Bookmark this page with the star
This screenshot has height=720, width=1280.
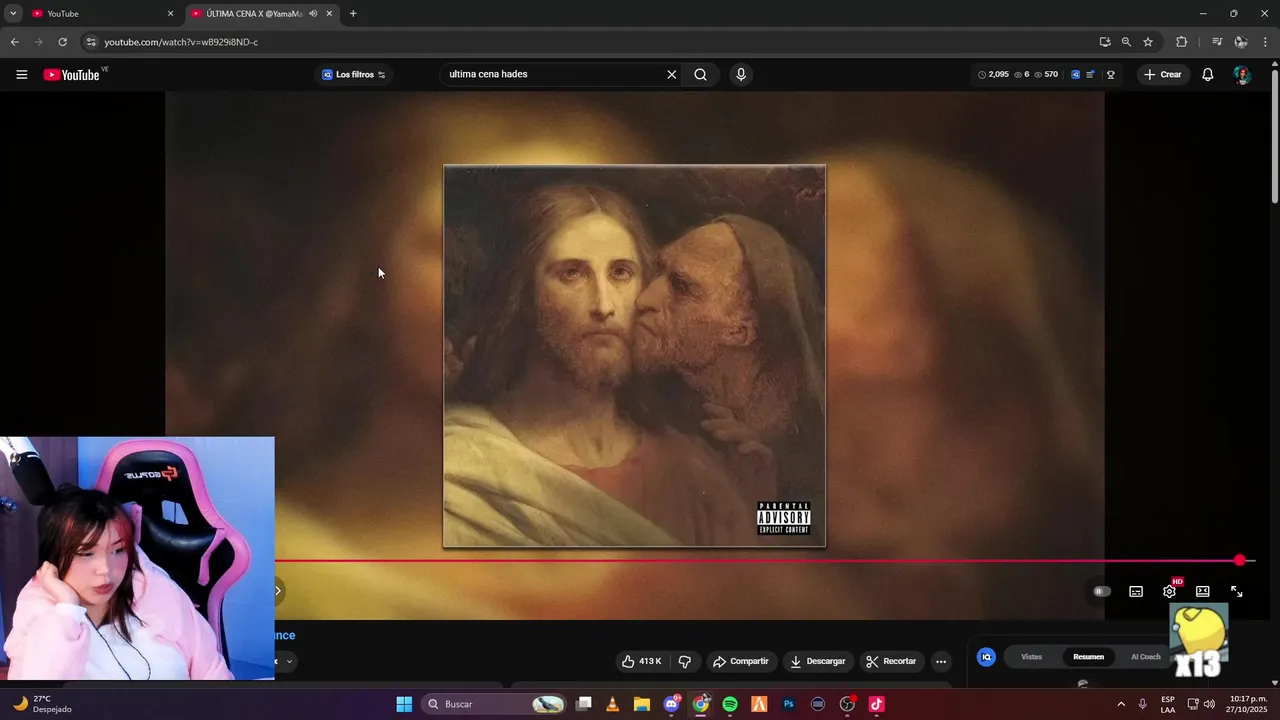pos(1148,42)
